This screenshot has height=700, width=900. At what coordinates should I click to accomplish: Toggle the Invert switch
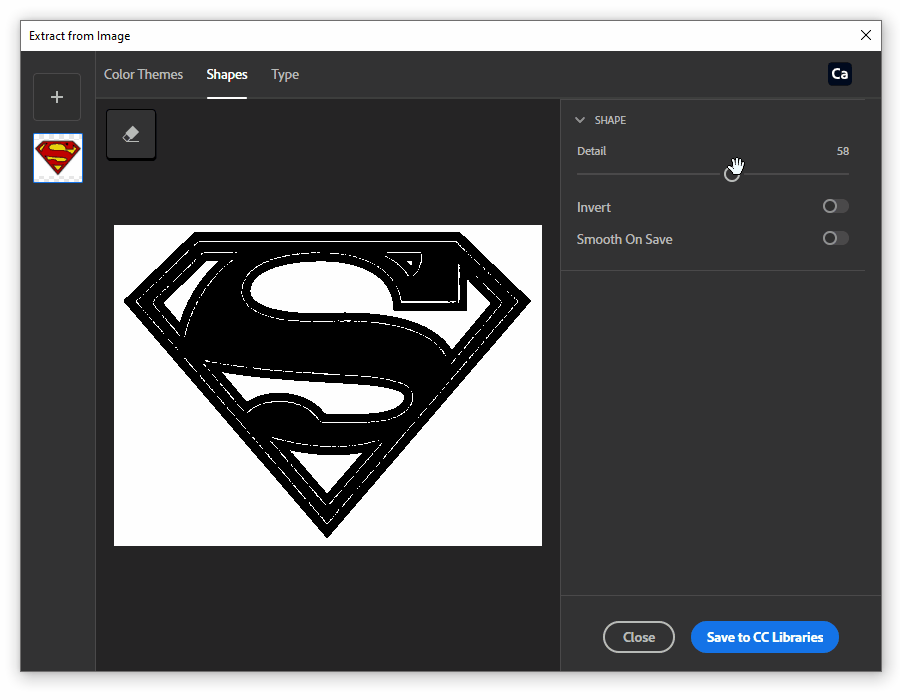coord(835,207)
